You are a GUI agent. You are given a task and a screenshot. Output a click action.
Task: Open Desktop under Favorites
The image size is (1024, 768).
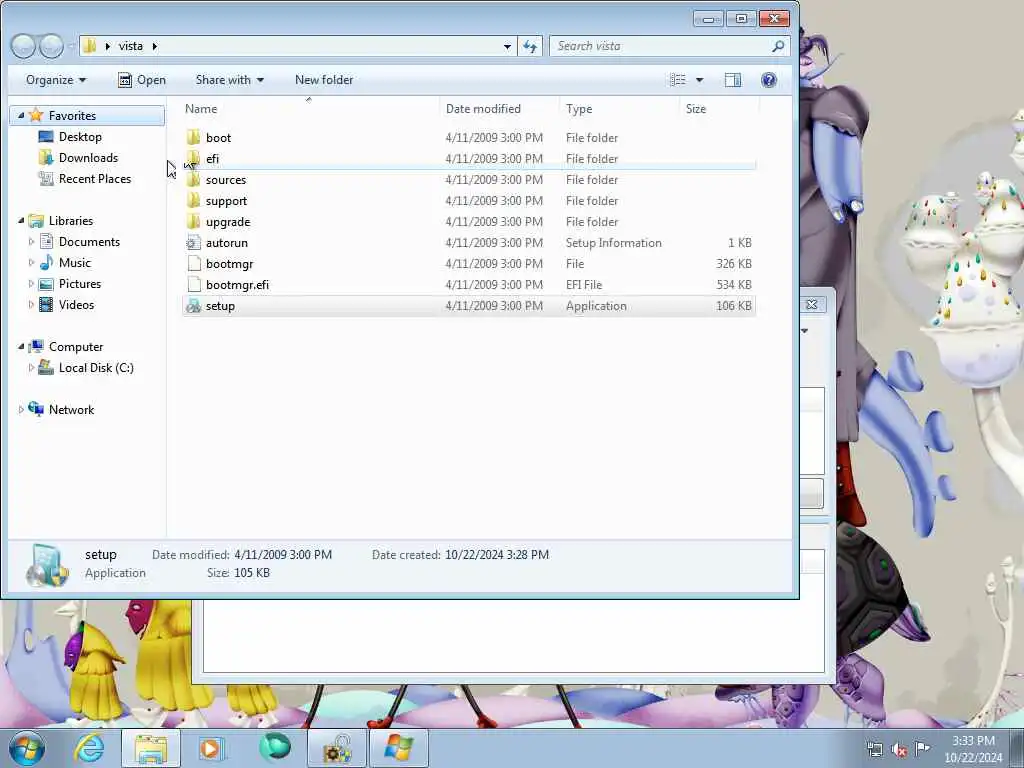pyautogui.click(x=80, y=136)
